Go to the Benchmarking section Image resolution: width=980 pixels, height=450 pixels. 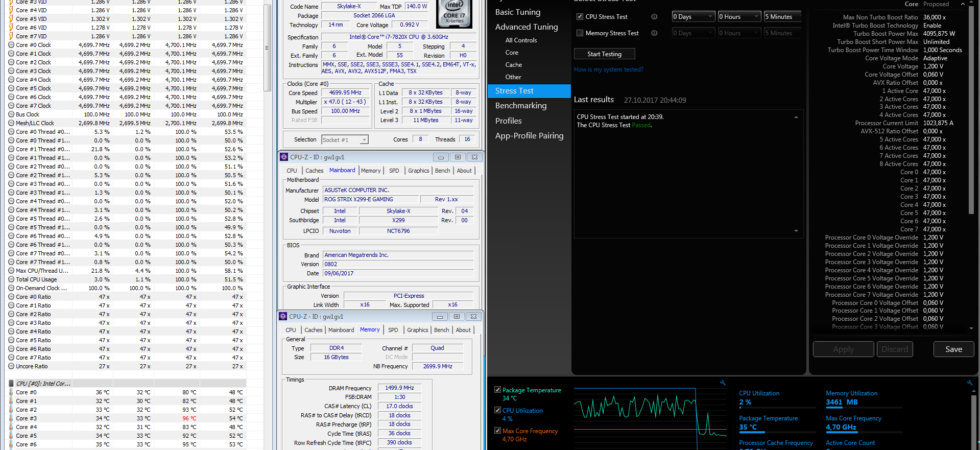pyautogui.click(x=521, y=106)
